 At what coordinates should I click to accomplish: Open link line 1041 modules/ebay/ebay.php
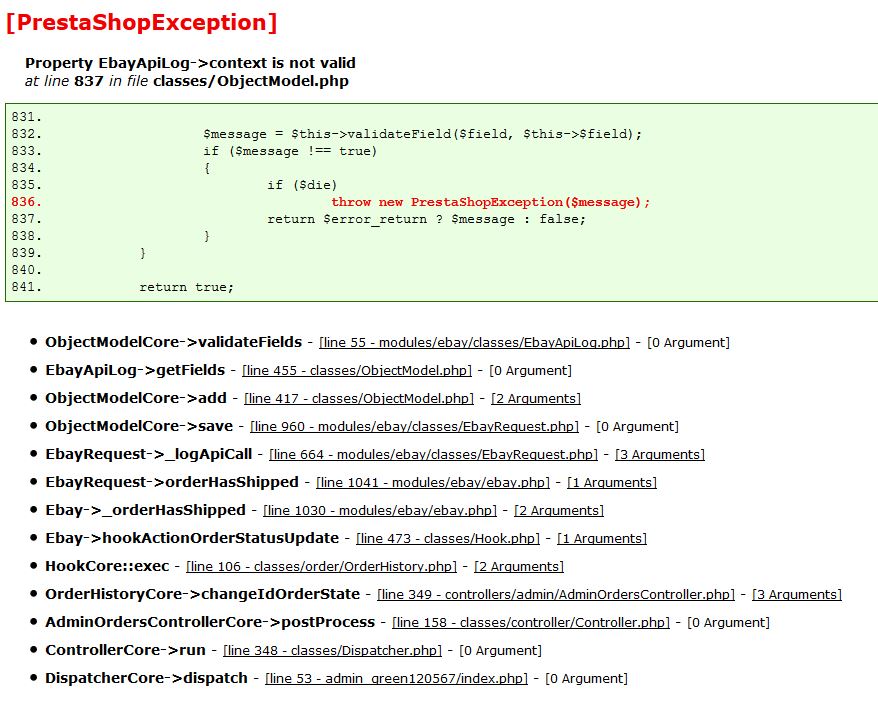click(433, 483)
